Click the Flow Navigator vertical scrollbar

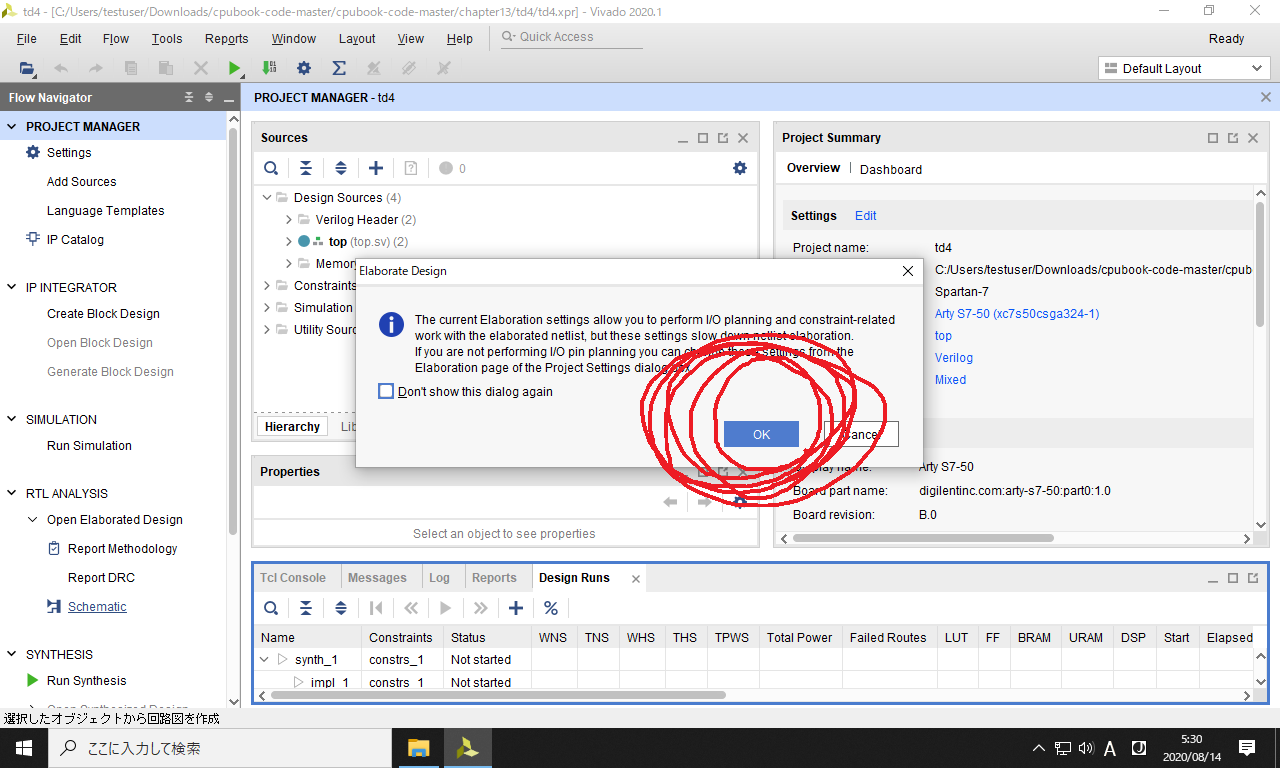233,330
